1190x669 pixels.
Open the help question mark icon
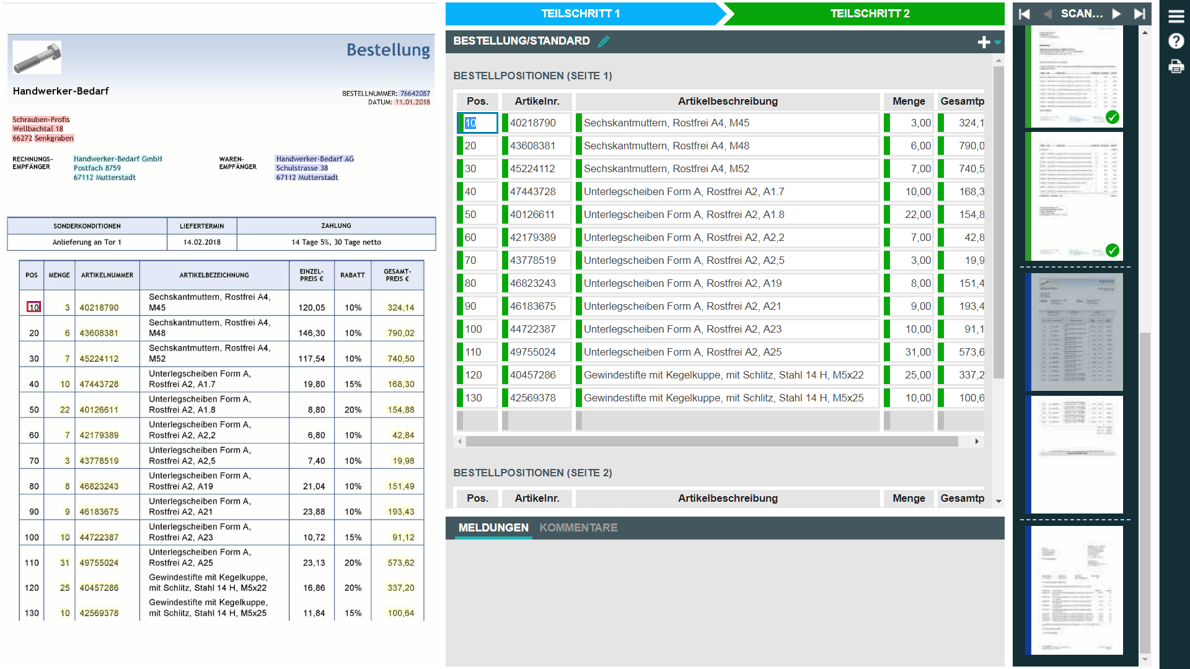point(1176,42)
